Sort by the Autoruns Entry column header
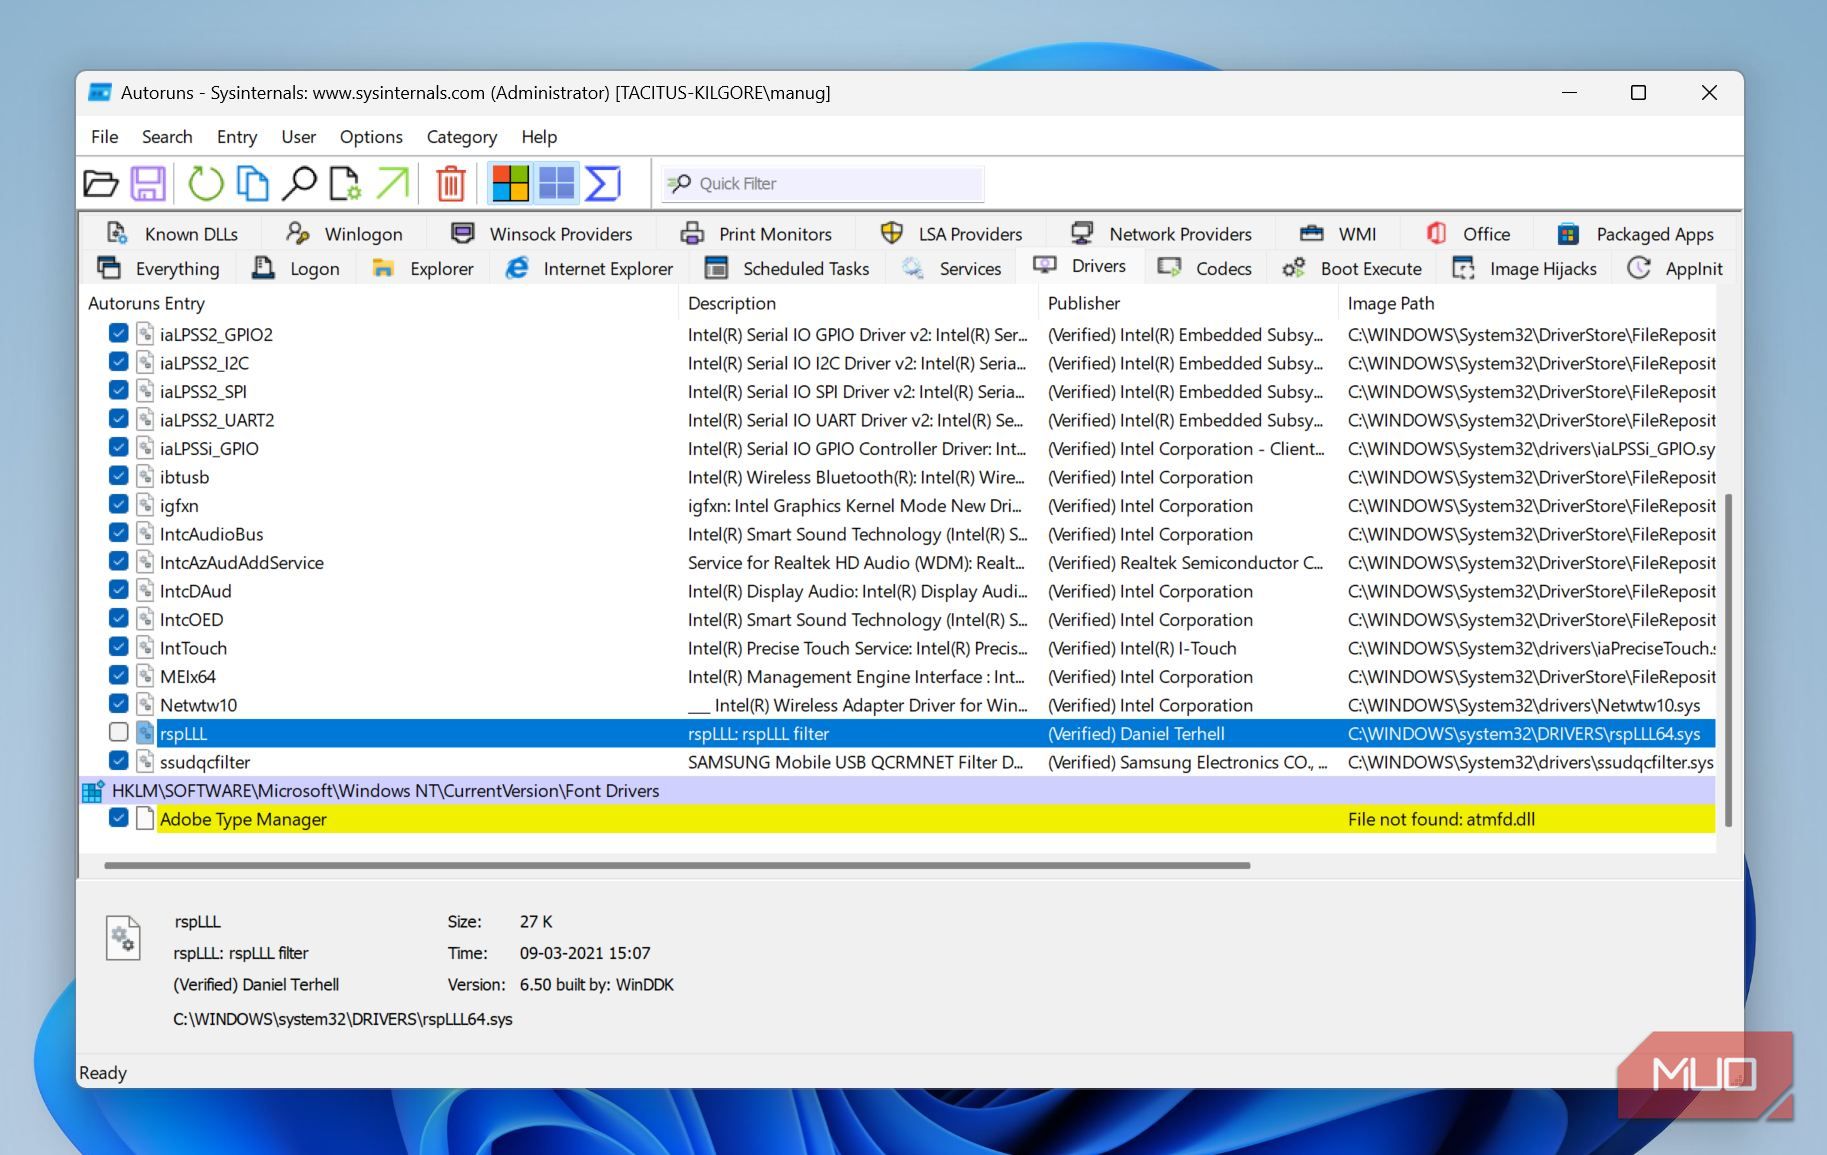This screenshot has width=1827, height=1155. click(378, 303)
